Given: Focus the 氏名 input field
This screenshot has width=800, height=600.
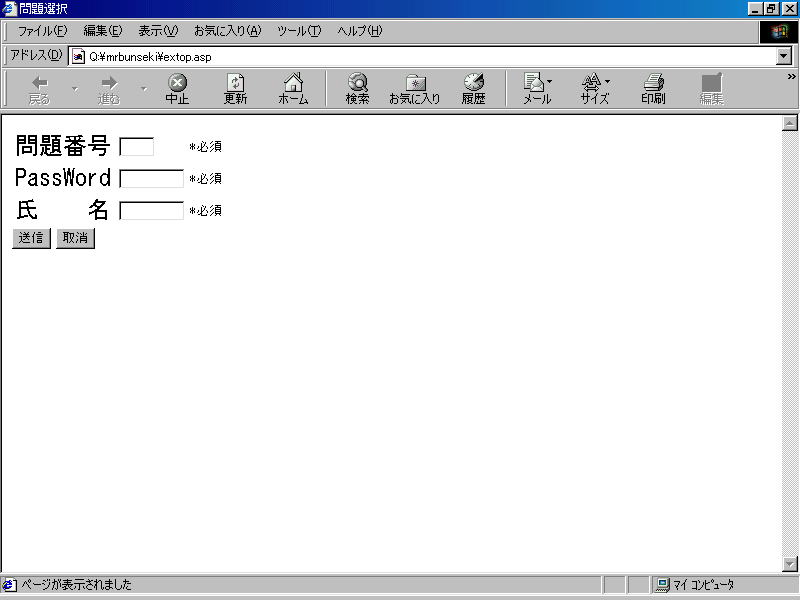Looking at the screenshot, I should pyautogui.click(x=152, y=211).
